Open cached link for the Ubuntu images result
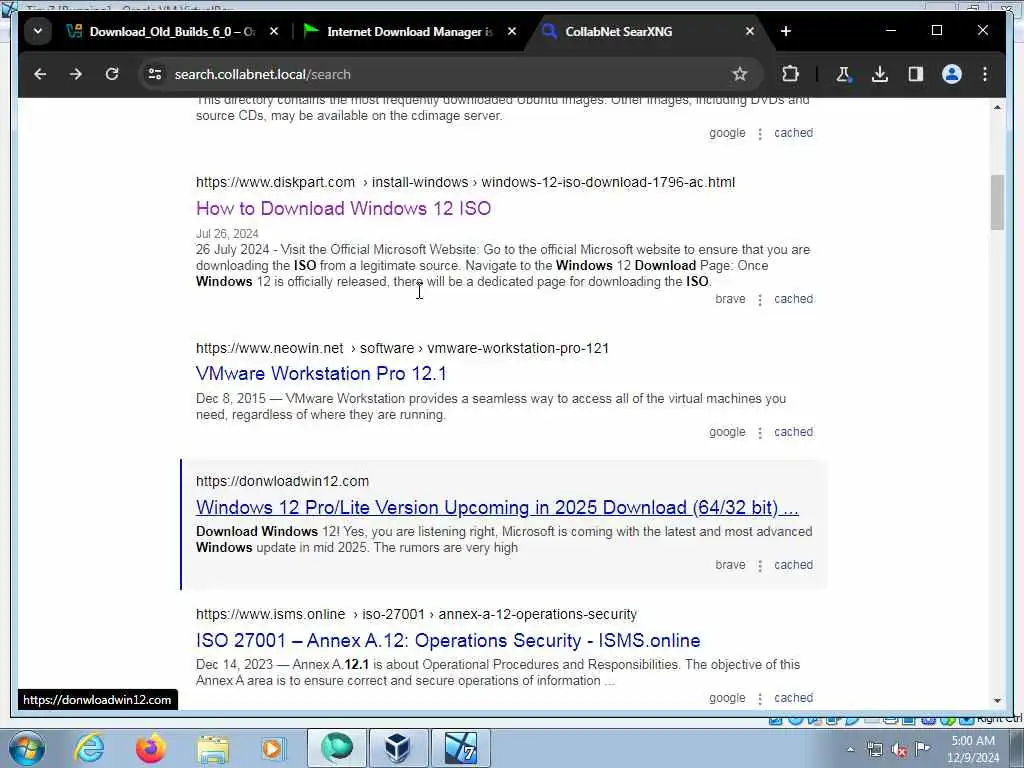Image resolution: width=1024 pixels, height=768 pixels. click(793, 133)
